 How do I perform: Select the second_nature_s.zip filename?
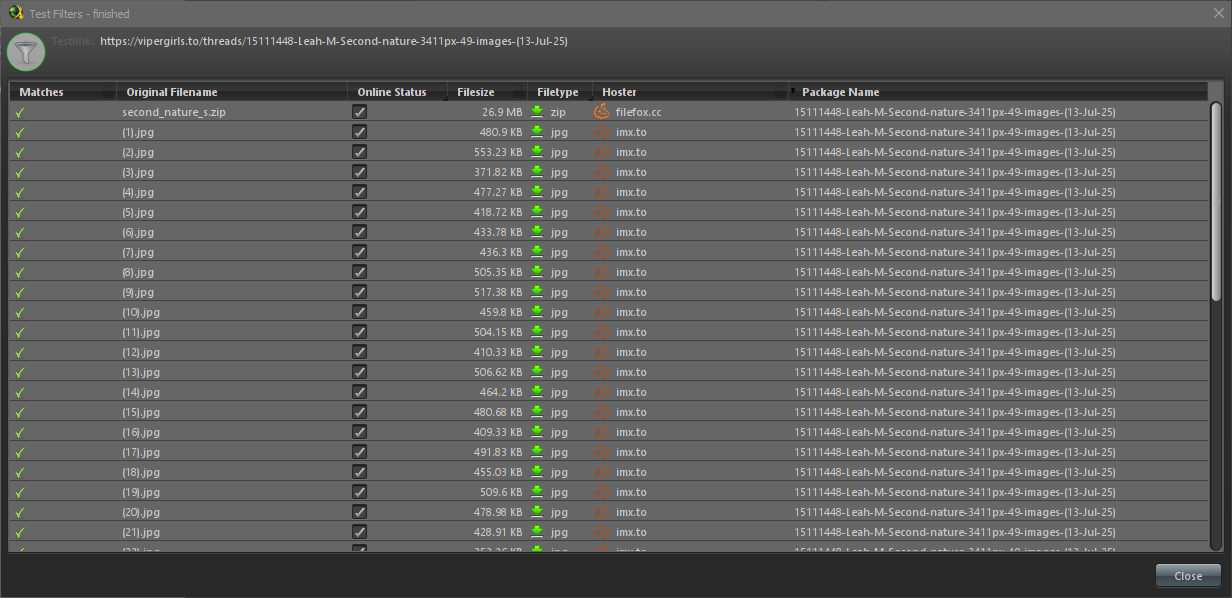pyautogui.click(x=174, y=112)
